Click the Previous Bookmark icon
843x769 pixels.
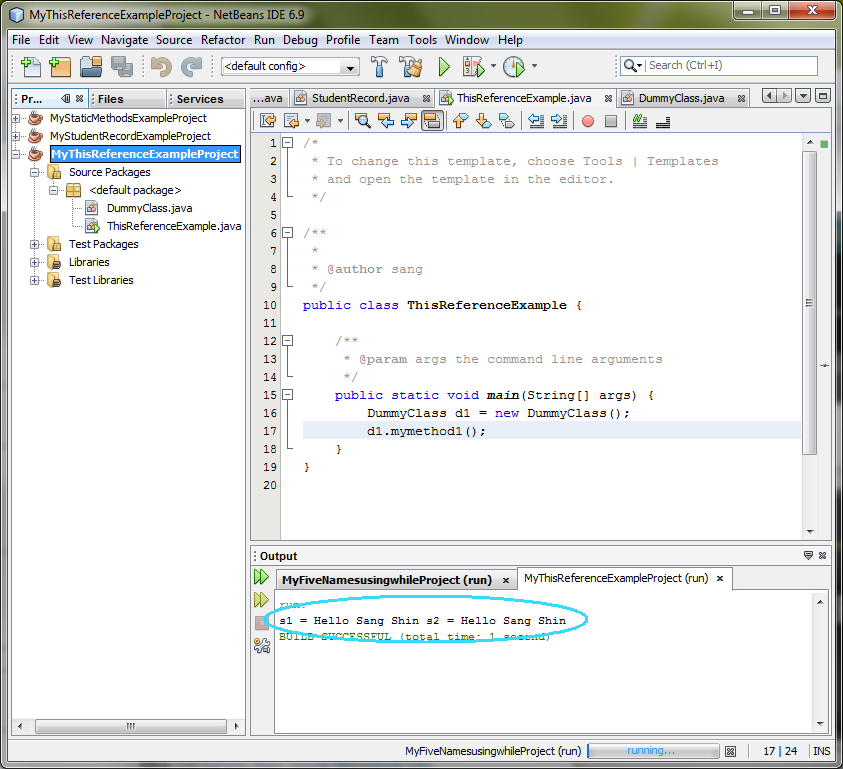[x=460, y=121]
